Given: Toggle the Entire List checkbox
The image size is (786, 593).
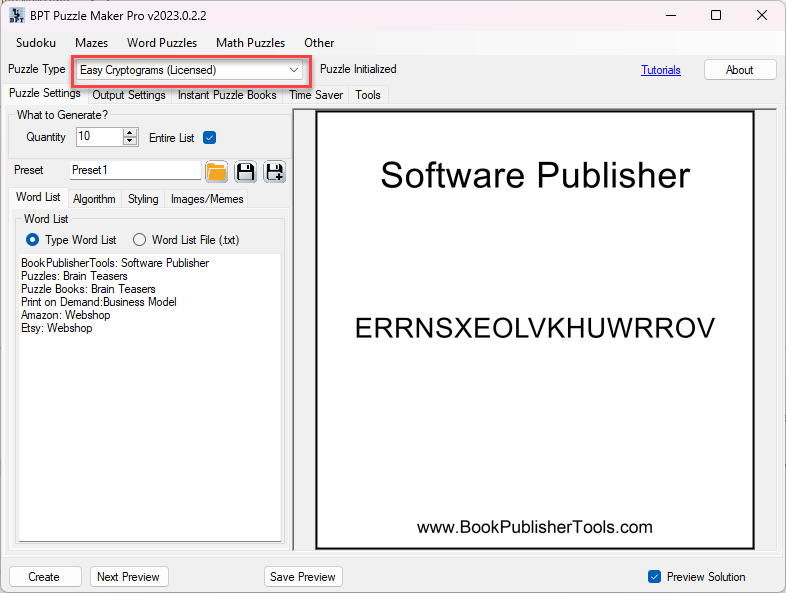Looking at the screenshot, I should pyautogui.click(x=209, y=138).
